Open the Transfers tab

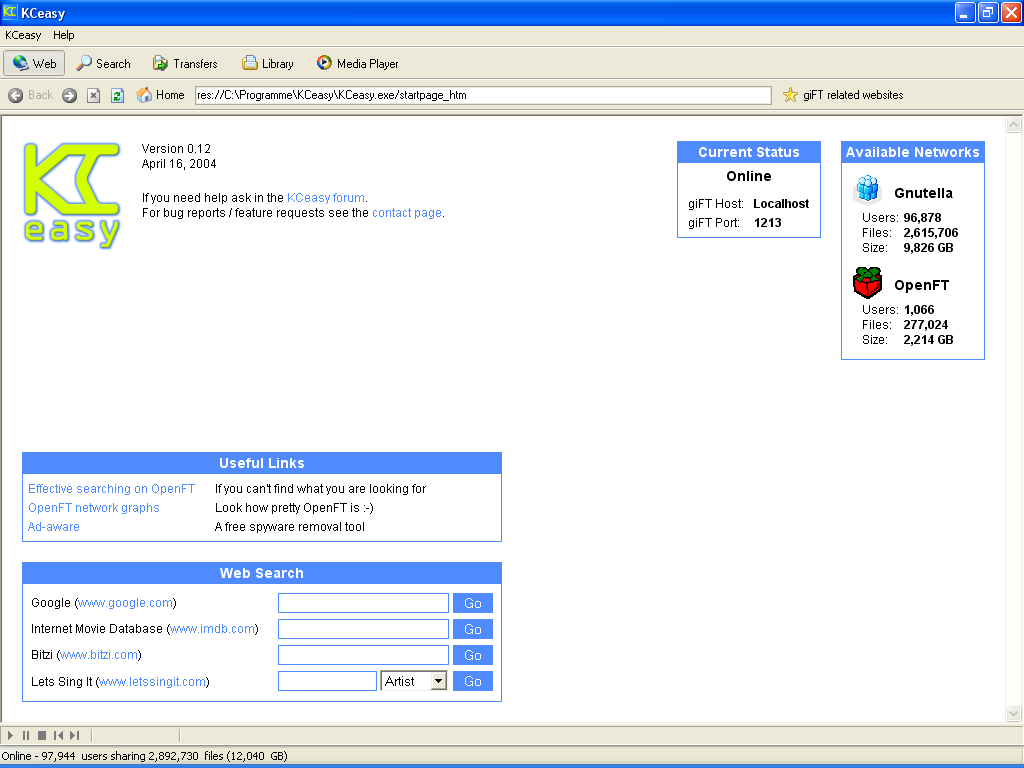185,63
